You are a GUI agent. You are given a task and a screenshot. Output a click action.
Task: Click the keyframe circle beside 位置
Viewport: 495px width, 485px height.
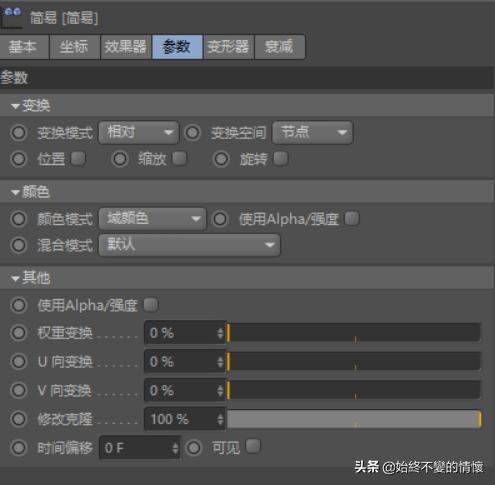point(19,159)
